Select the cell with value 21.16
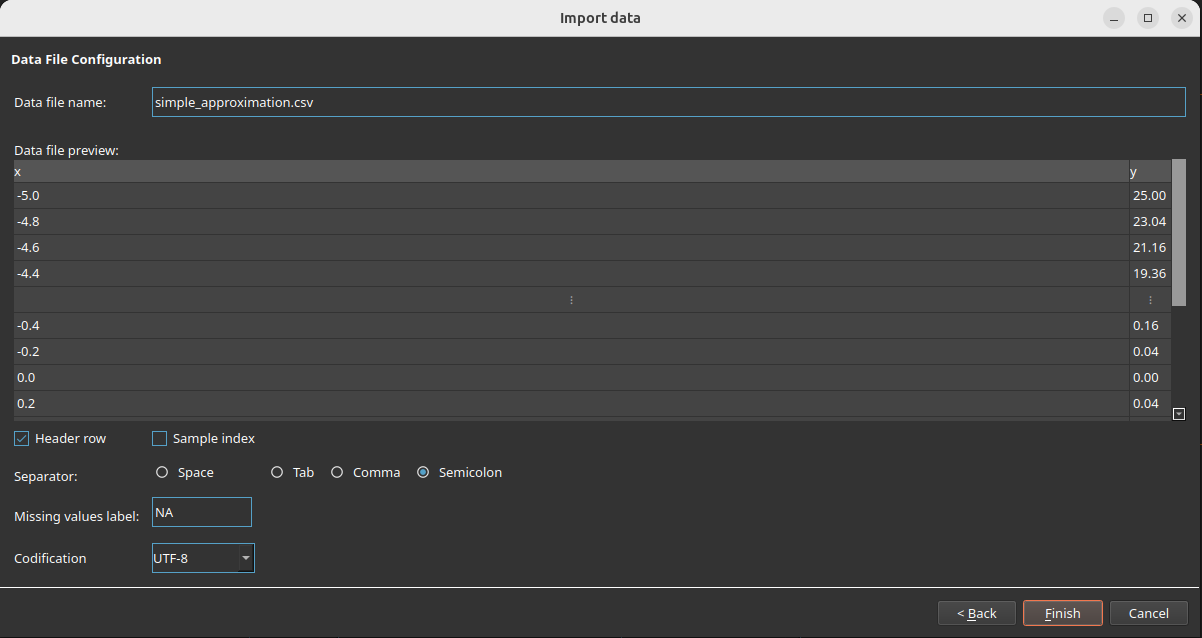Image resolution: width=1202 pixels, height=638 pixels. click(x=1149, y=248)
